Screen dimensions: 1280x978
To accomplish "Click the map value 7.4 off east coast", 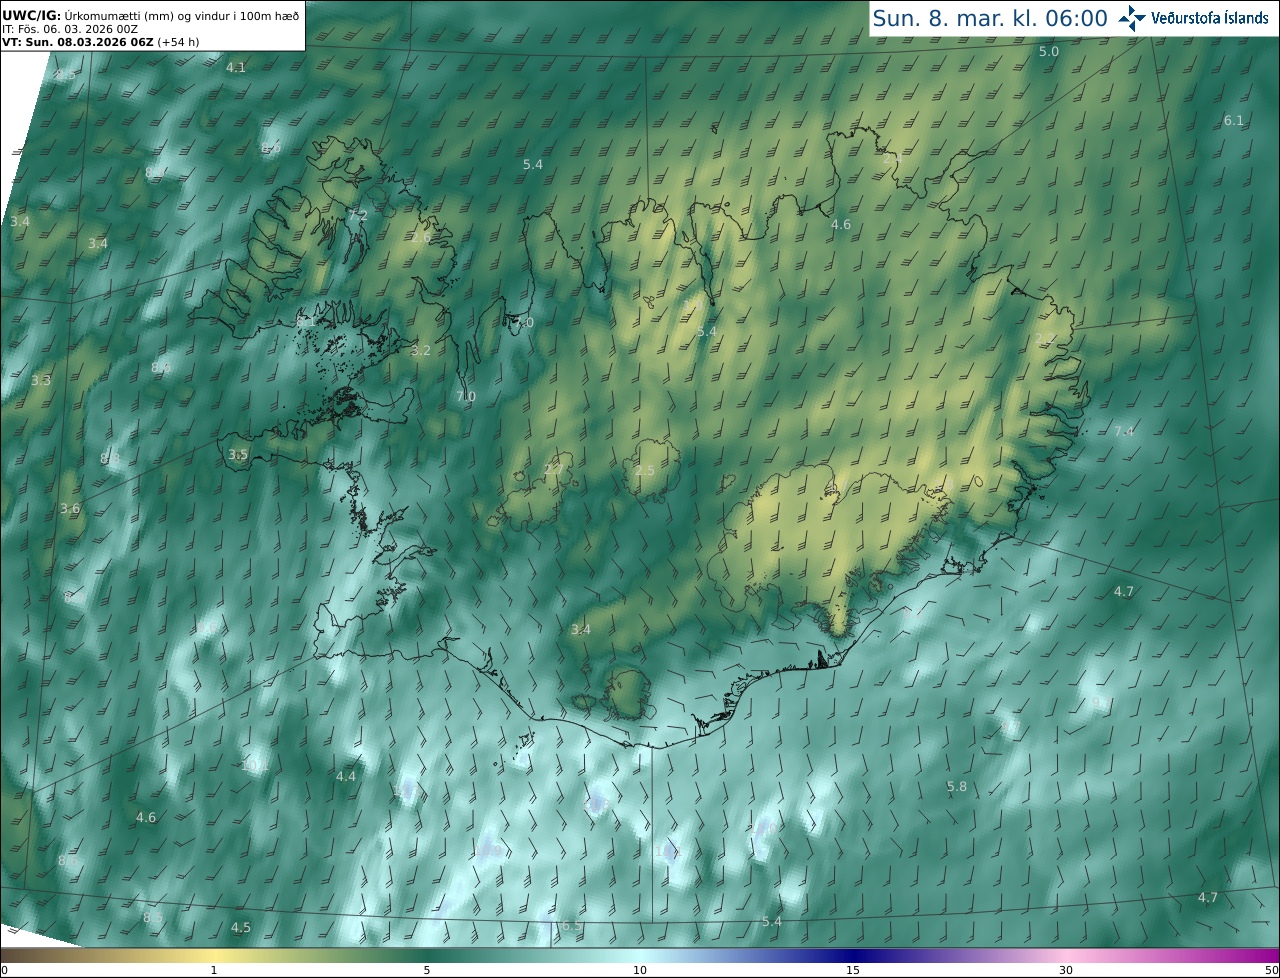I will 1124,431.
